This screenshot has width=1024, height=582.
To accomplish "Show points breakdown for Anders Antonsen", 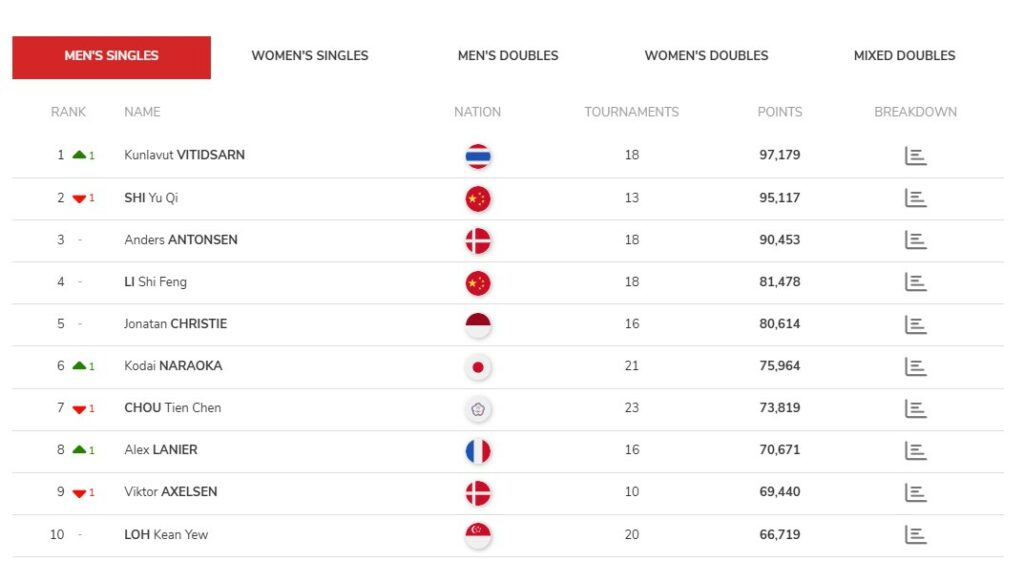I will point(915,240).
